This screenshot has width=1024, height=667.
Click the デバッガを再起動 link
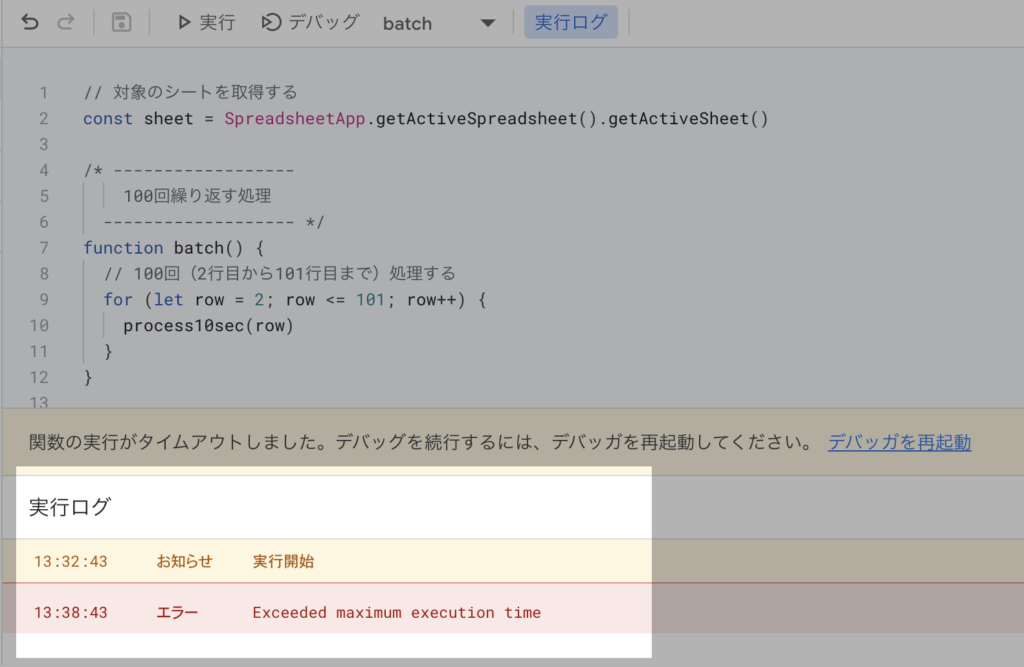point(899,442)
